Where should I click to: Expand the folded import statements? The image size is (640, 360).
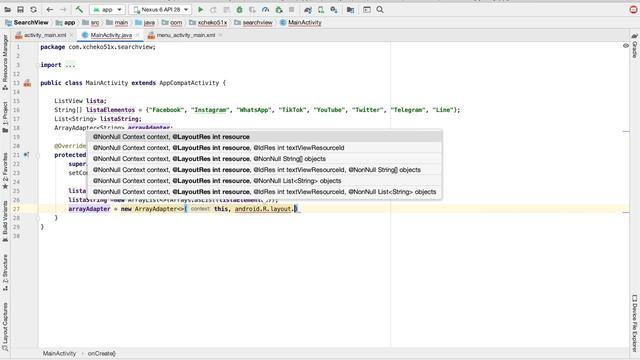(70, 65)
